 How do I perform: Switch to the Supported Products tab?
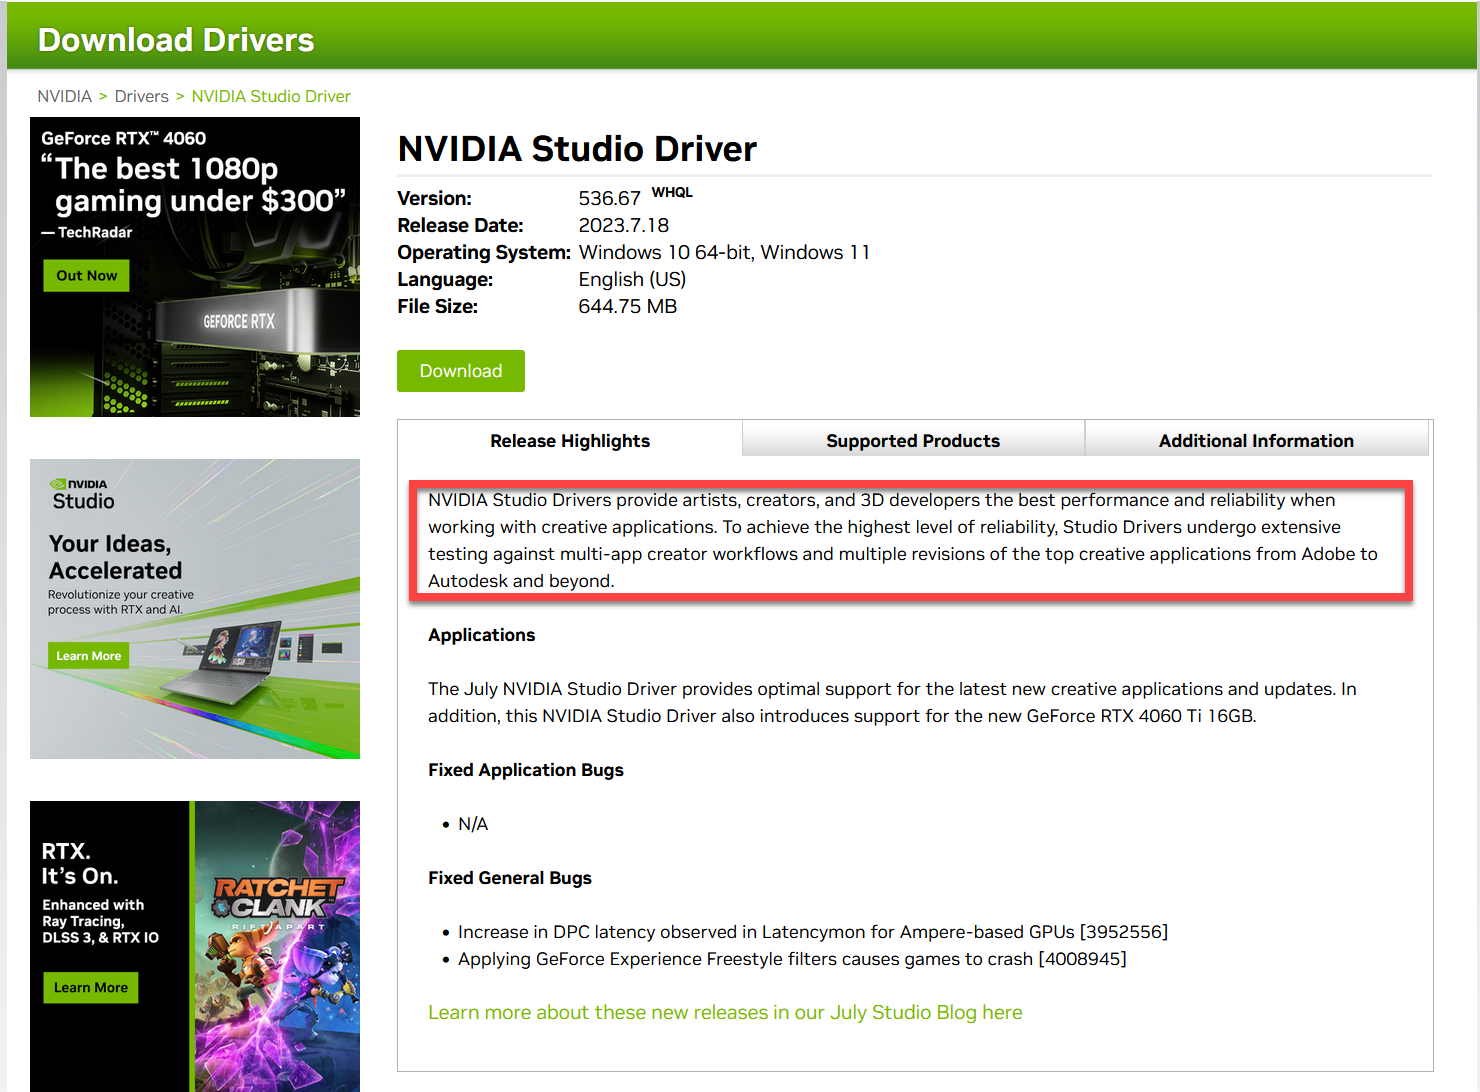(x=913, y=441)
